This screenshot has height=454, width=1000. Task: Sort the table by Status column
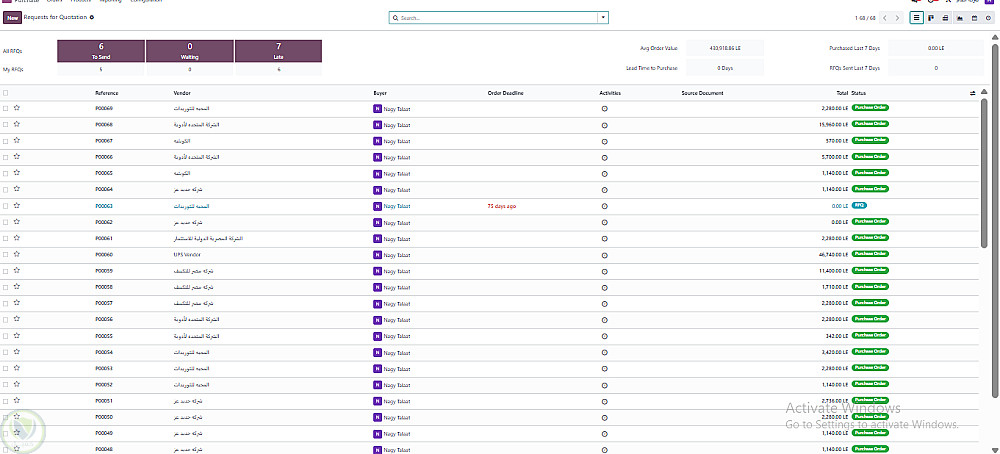coord(858,93)
